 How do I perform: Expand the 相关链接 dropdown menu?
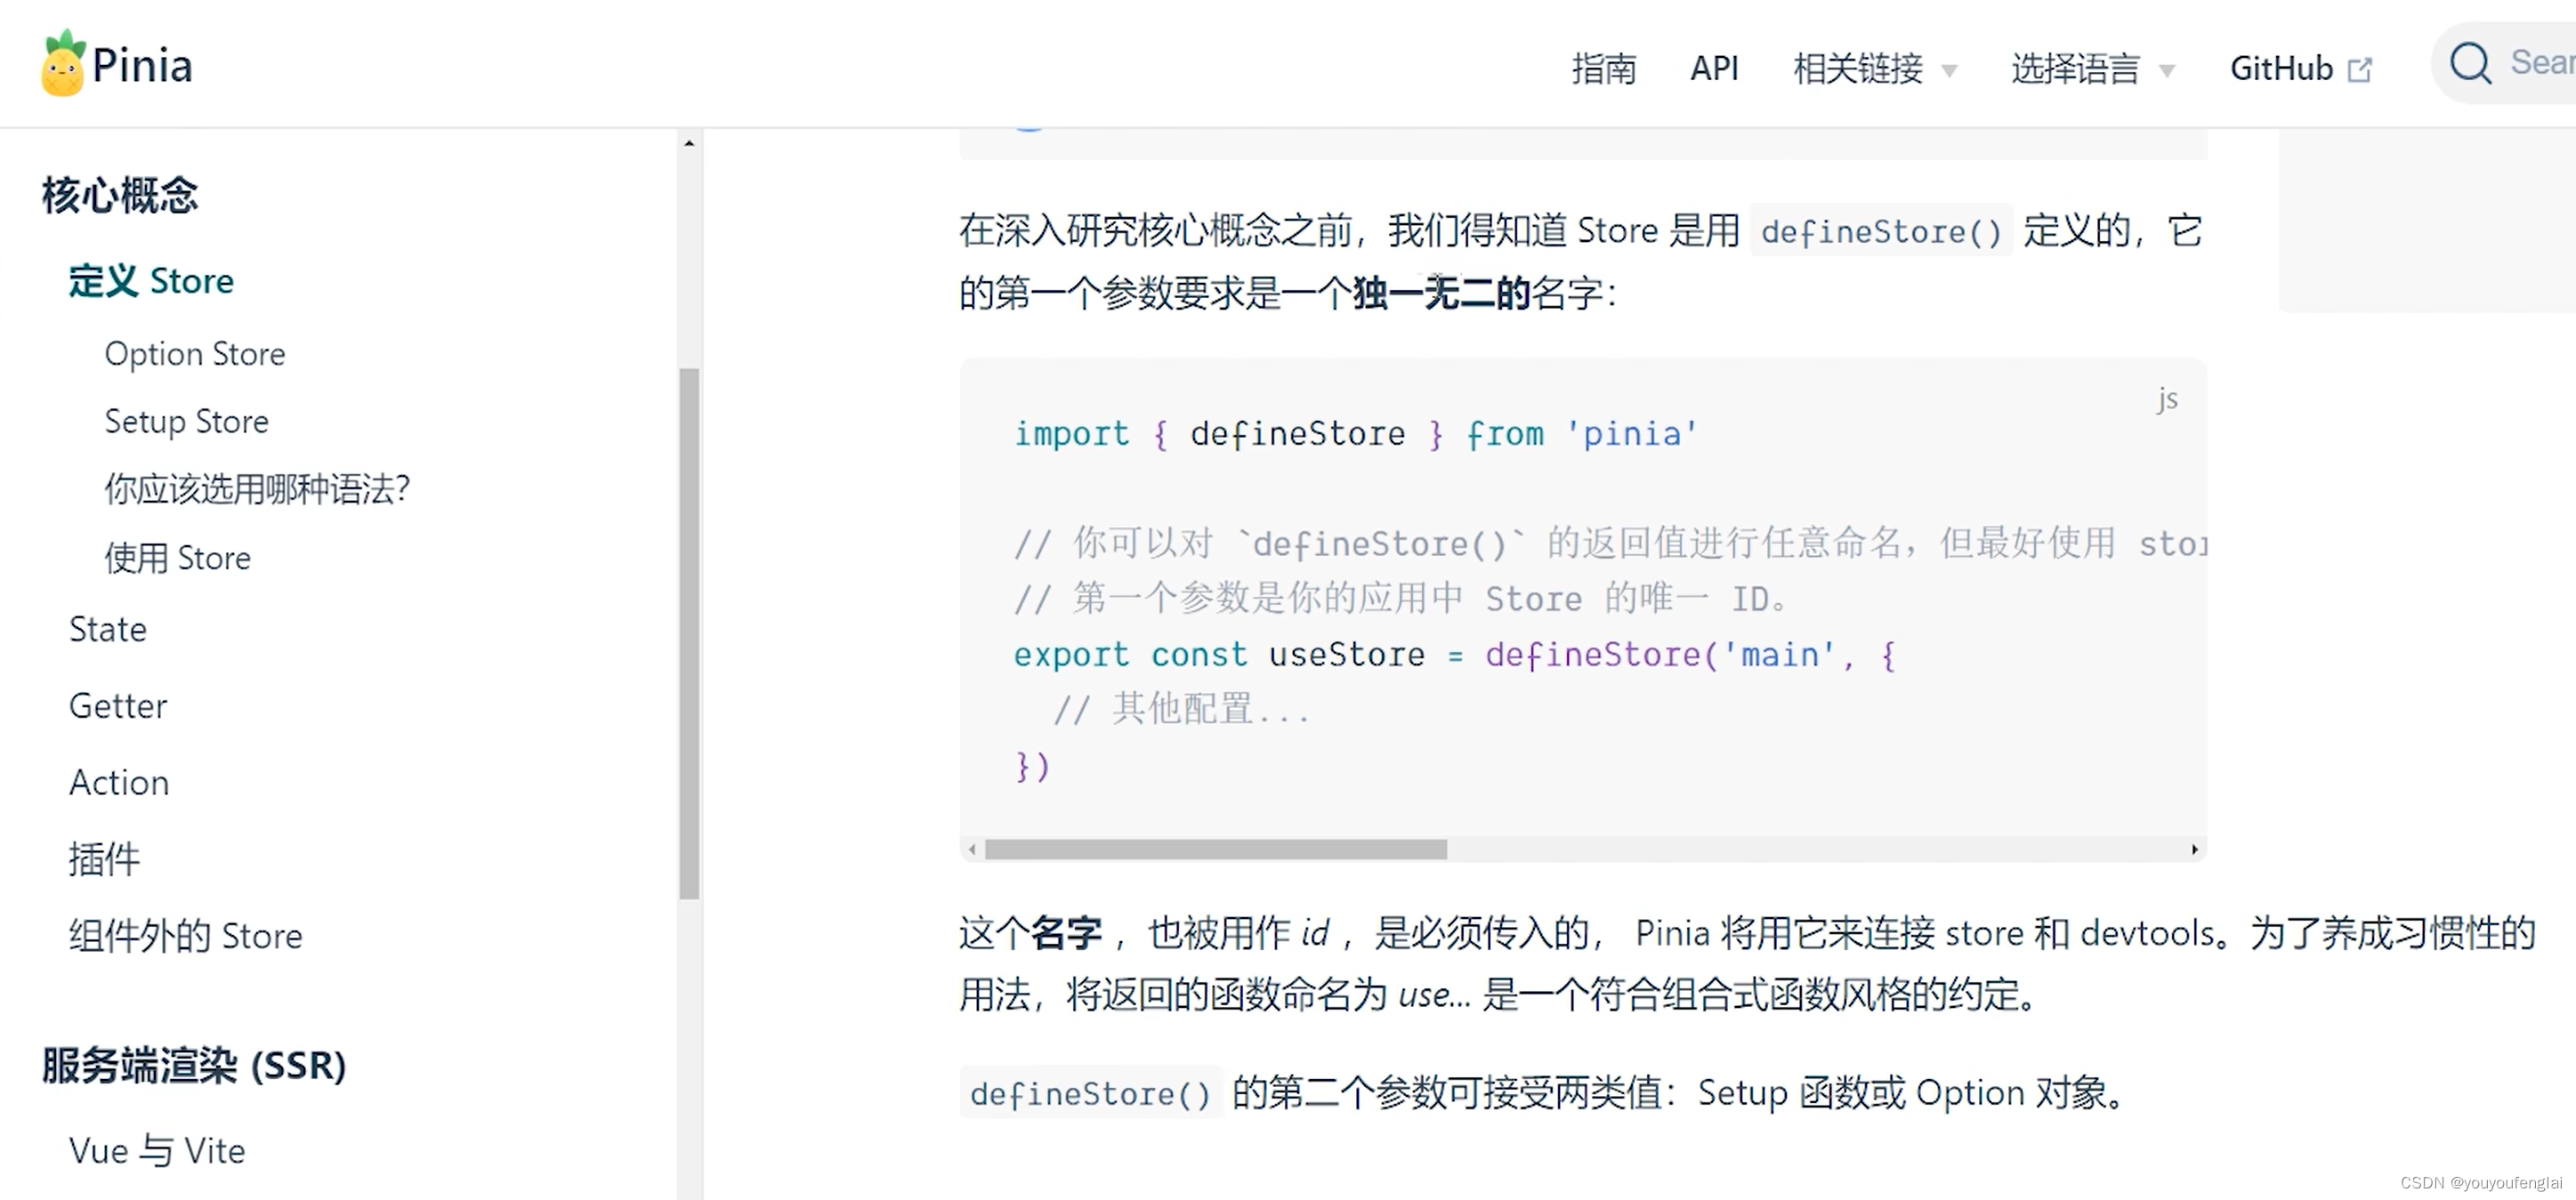tap(1874, 68)
